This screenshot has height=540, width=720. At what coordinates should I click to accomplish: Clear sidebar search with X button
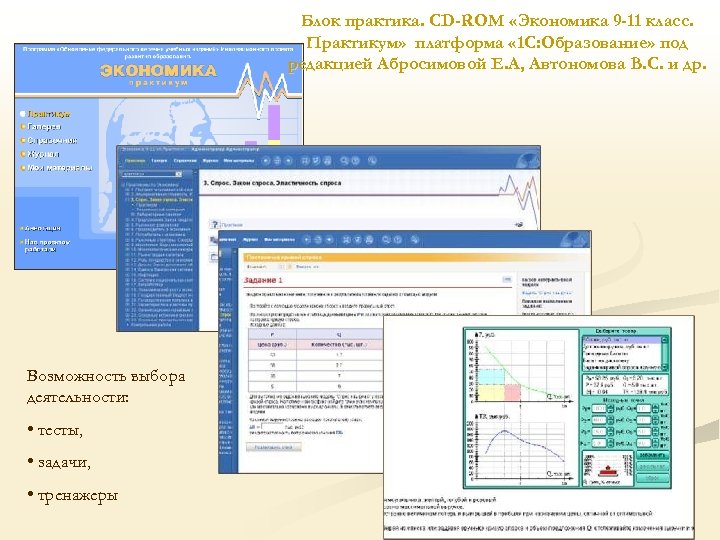point(179,174)
